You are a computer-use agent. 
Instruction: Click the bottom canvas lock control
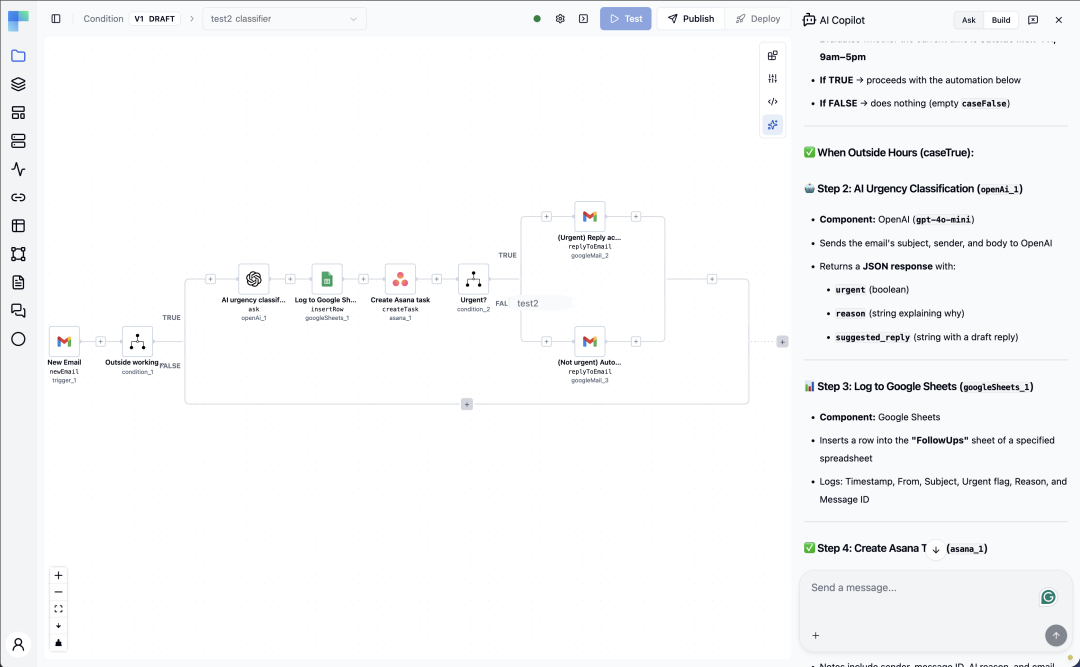tap(59, 643)
